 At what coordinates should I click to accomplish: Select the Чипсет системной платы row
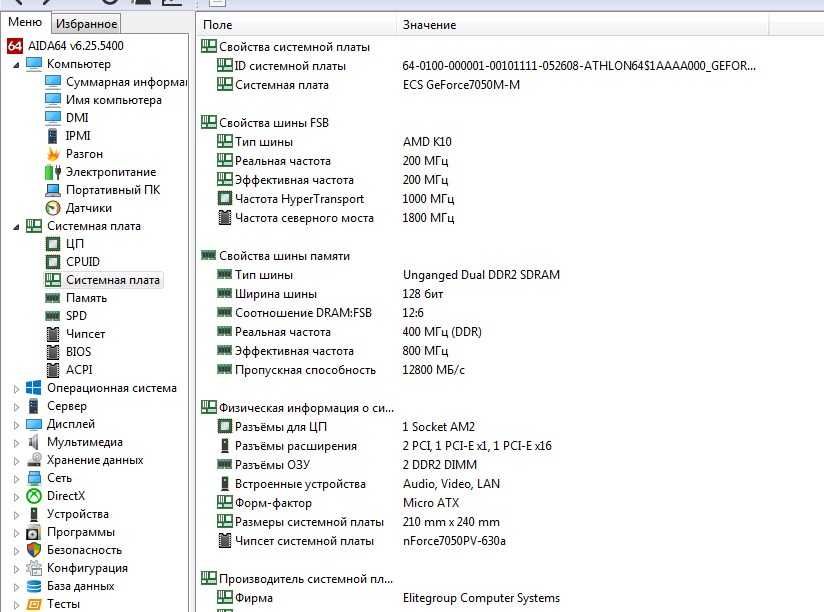click(361, 541)
